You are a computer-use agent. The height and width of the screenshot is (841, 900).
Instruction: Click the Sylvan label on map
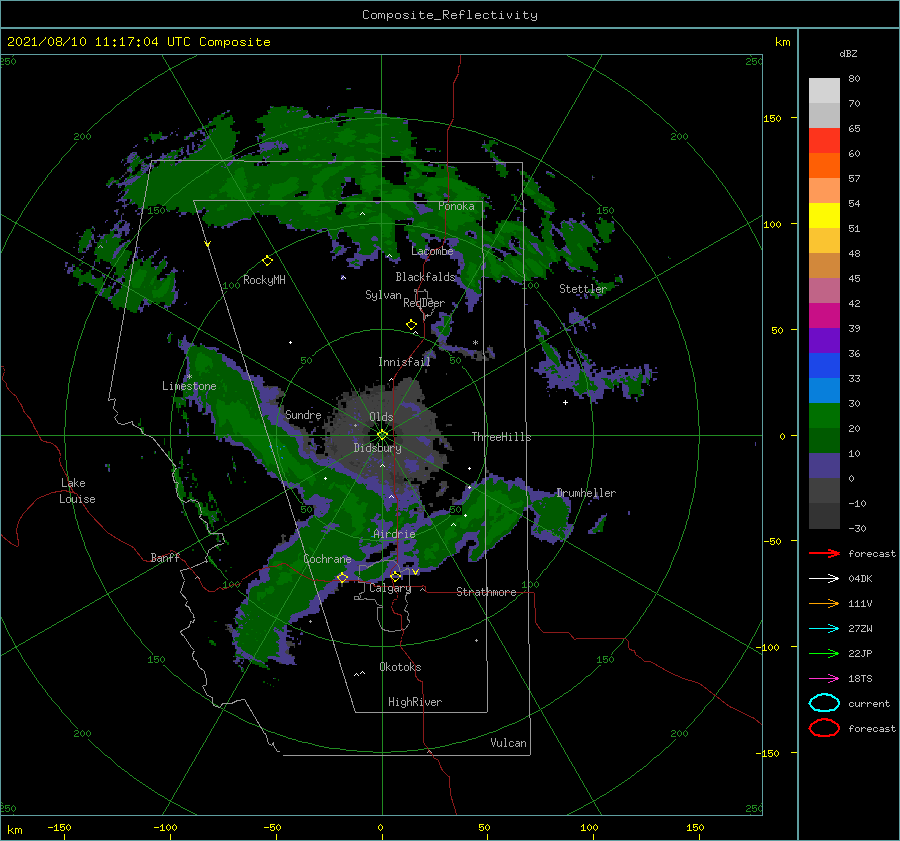click(x=383, y=295)
